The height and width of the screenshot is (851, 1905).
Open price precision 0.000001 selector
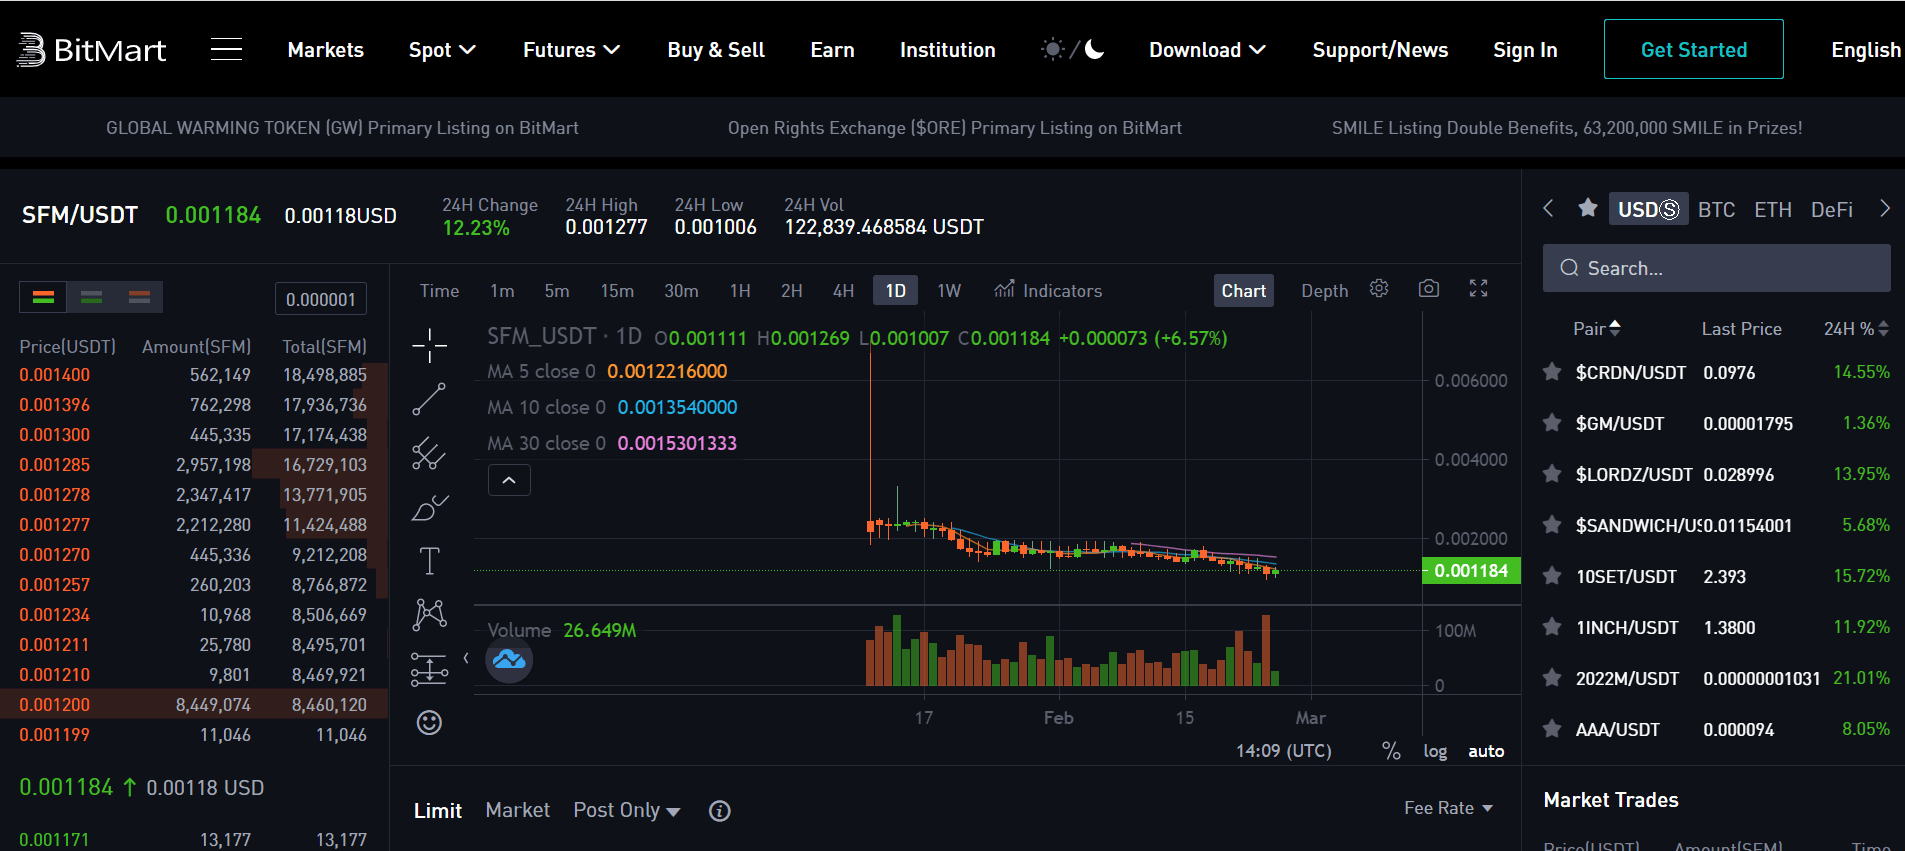[x=320, y=299]
